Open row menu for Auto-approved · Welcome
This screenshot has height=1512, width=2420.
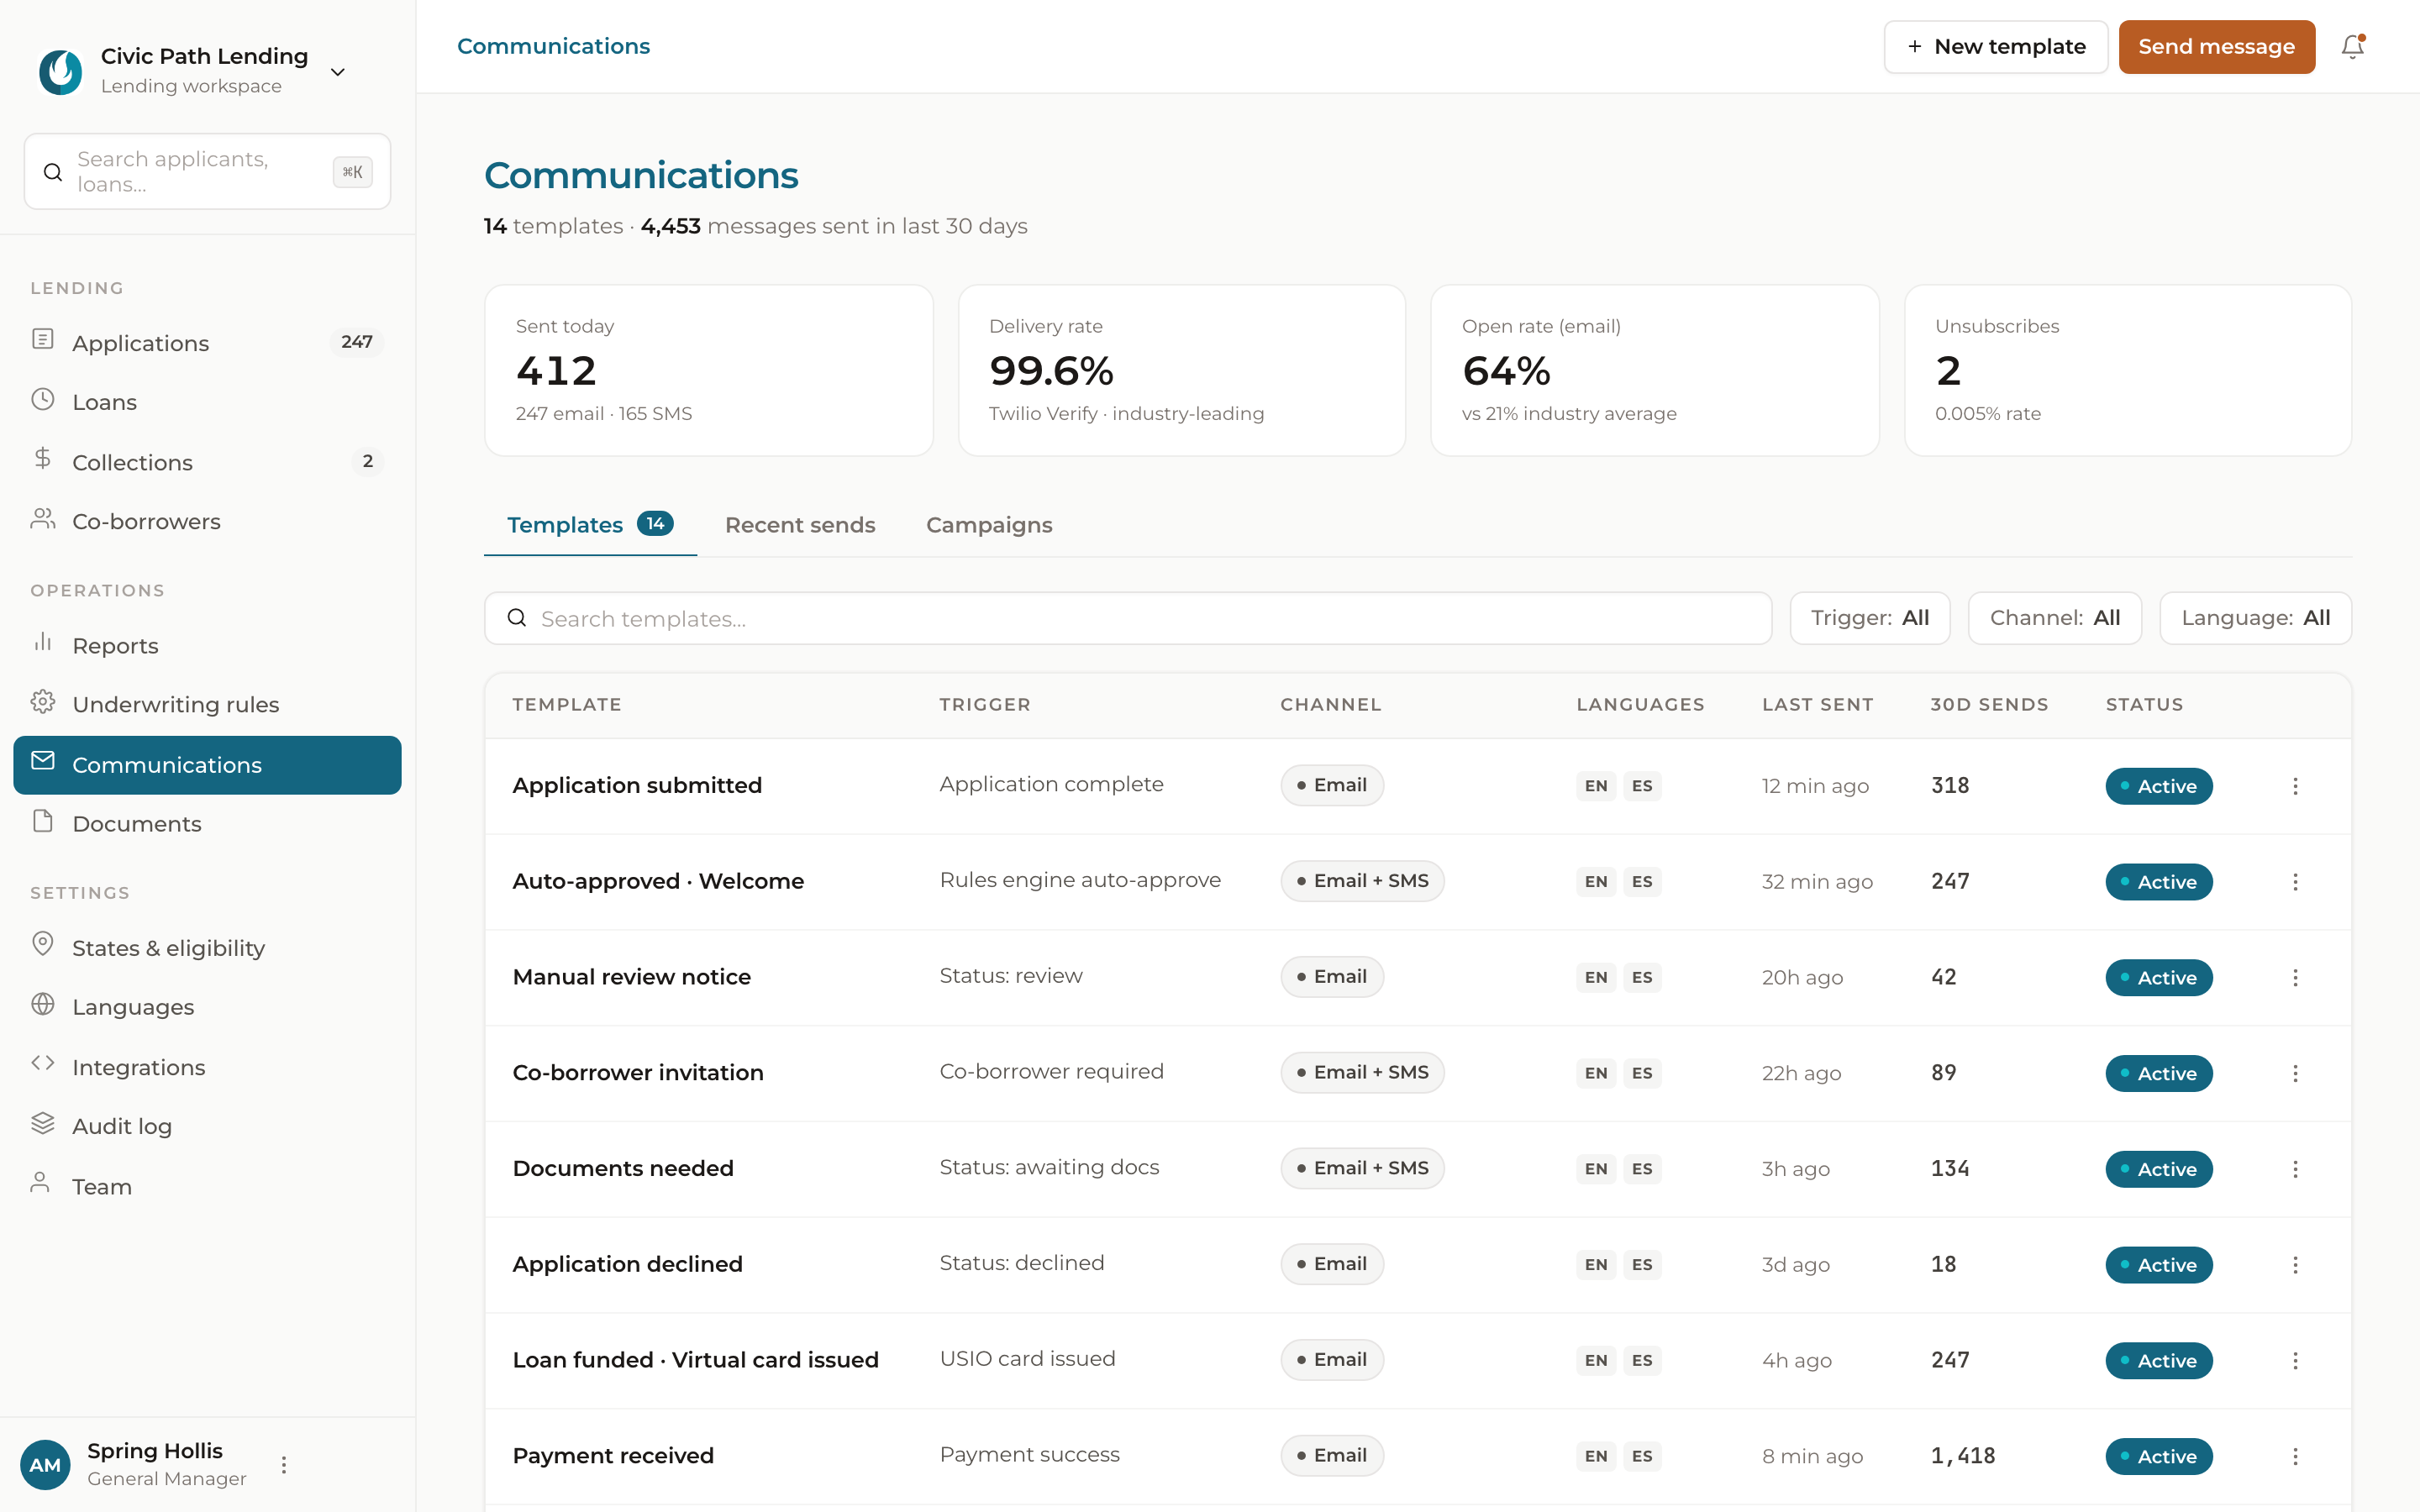[x=2295, y=882]
